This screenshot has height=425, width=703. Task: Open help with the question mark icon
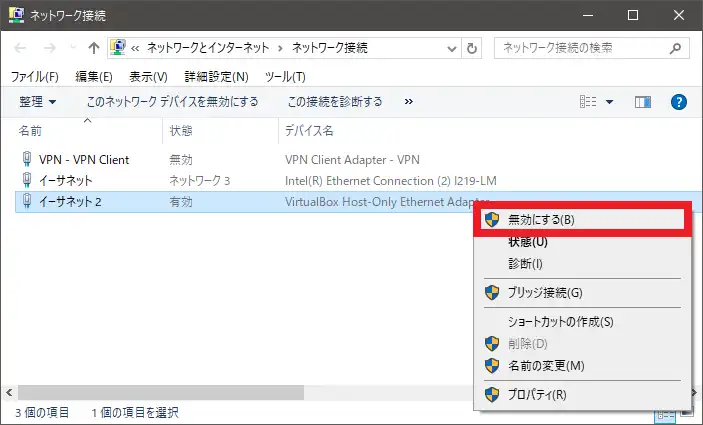click(x=679, y=102)
